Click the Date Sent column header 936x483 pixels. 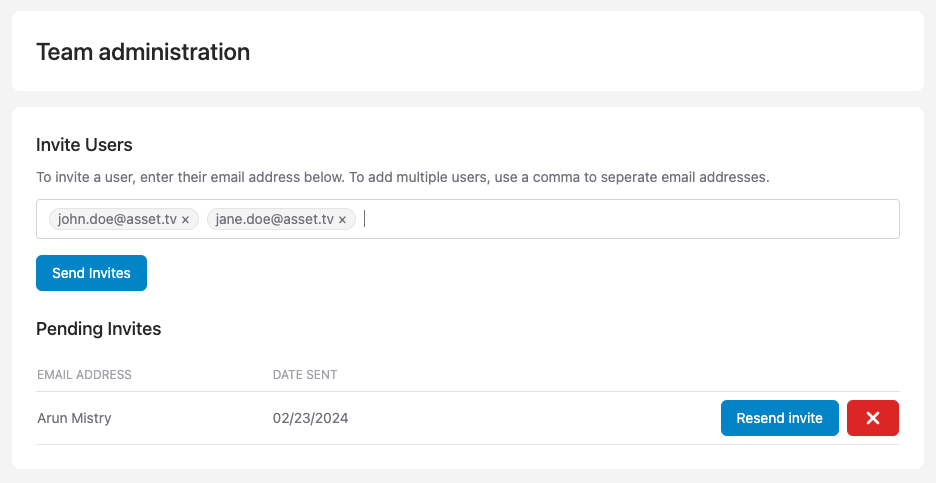(x=305, y=375)
